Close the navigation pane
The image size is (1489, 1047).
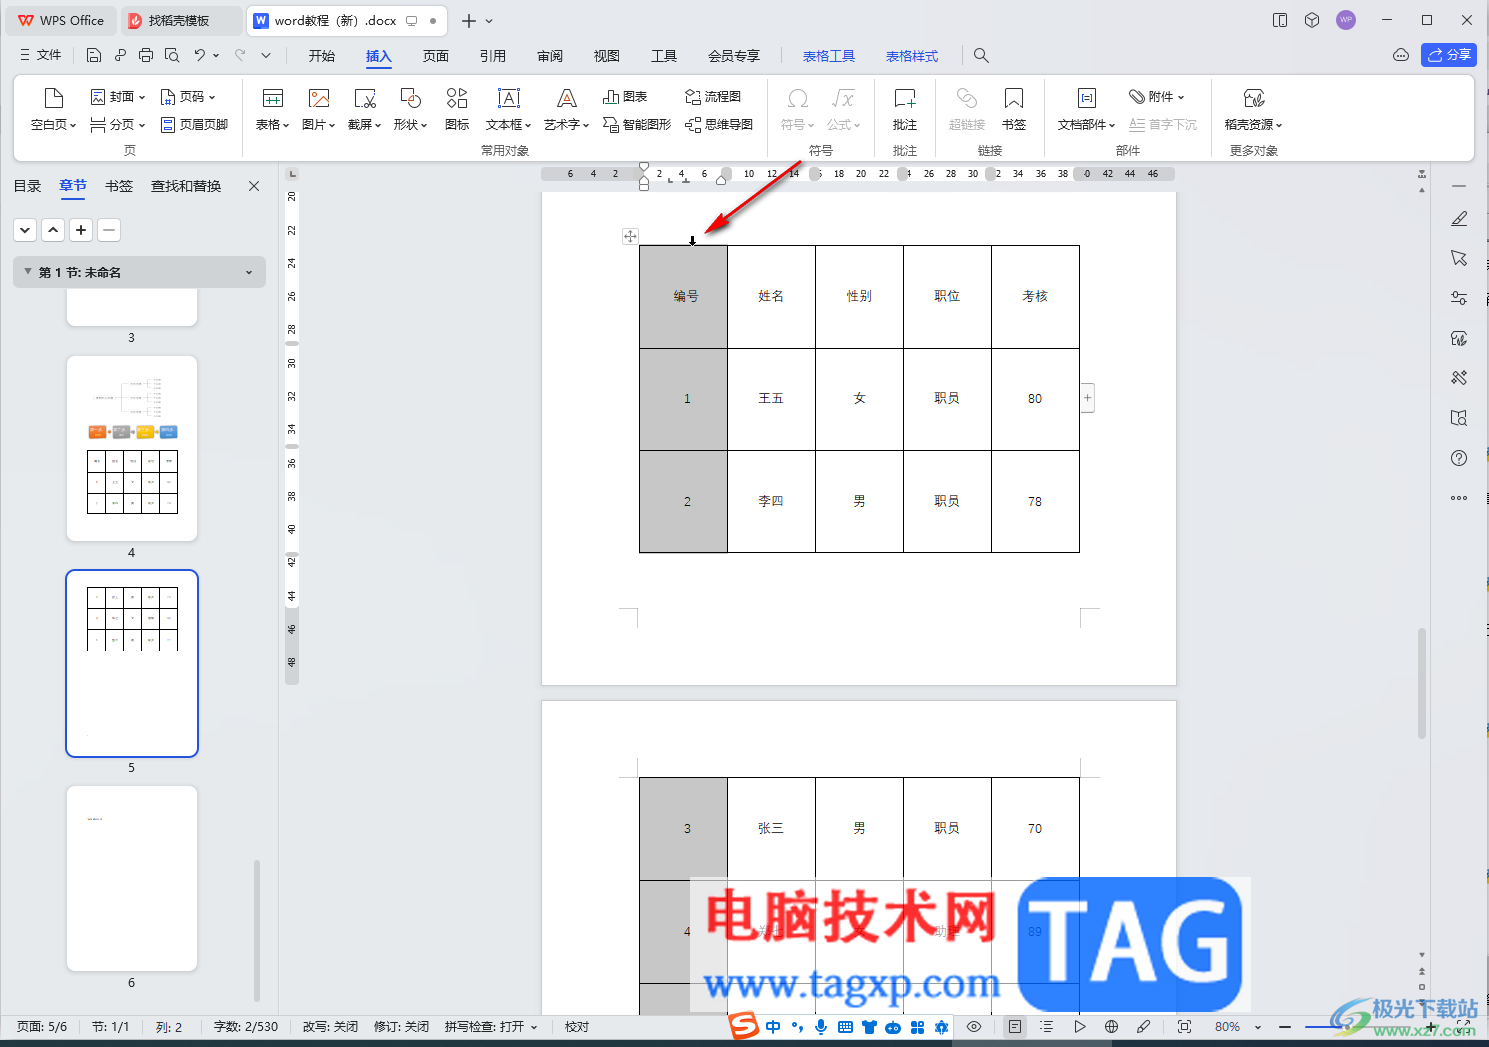click(x=254, y=186)
